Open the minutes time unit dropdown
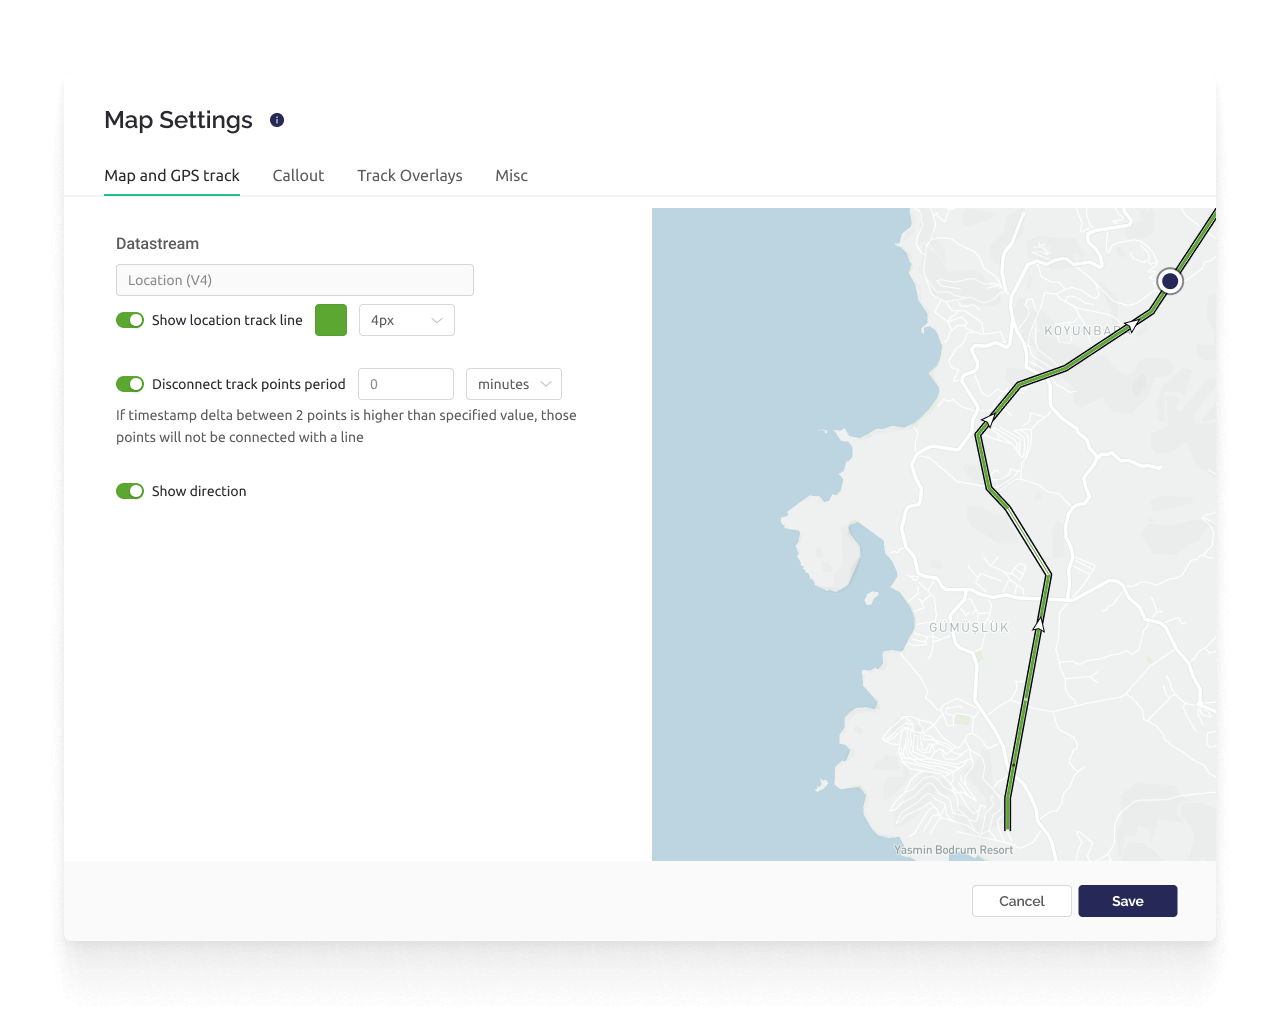Image resolution: width=1280 pixels, height=1013 pixels. 513,384
